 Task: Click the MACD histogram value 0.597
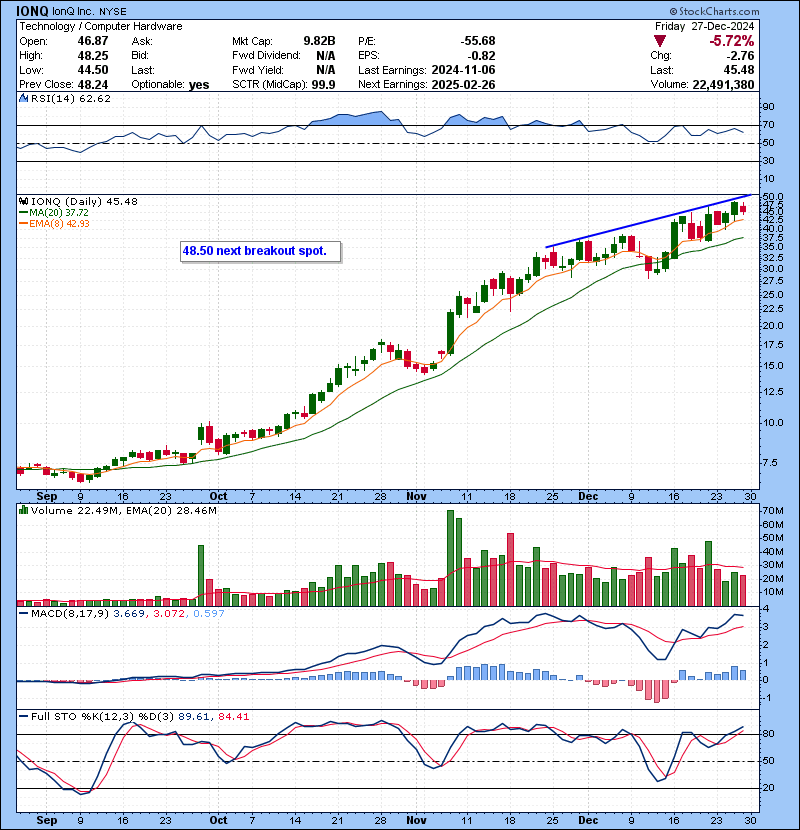tap(209, 614)
